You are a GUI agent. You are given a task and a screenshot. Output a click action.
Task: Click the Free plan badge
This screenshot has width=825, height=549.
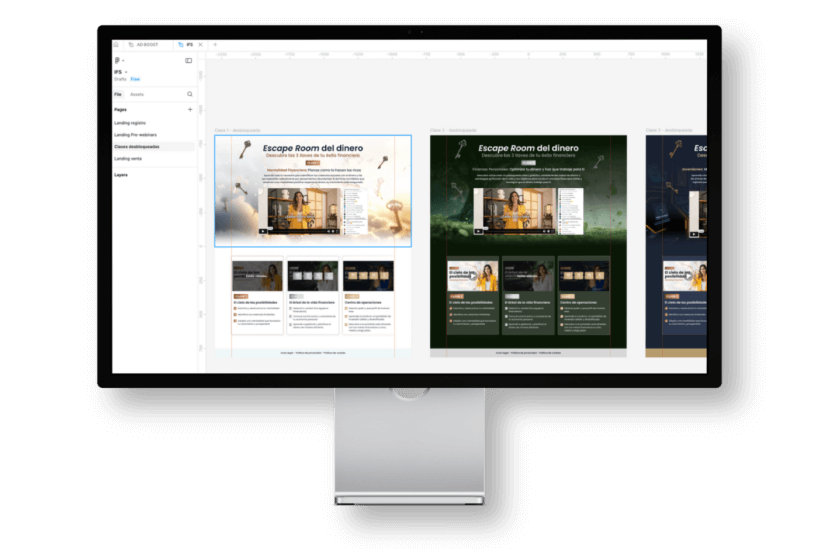[x=135, y=79]
